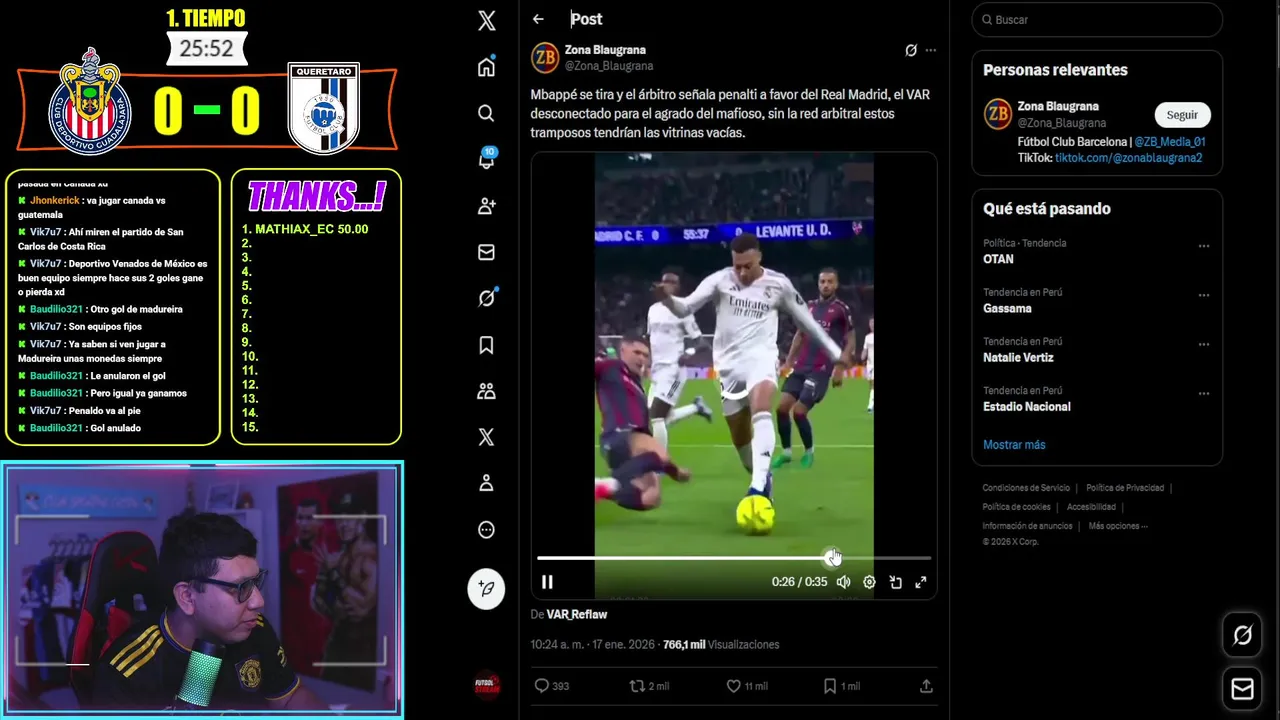Click the Grok explain icon on post header
This screenshot has height=720, width=1280.
pyautogui.click(x=911, y=50)
